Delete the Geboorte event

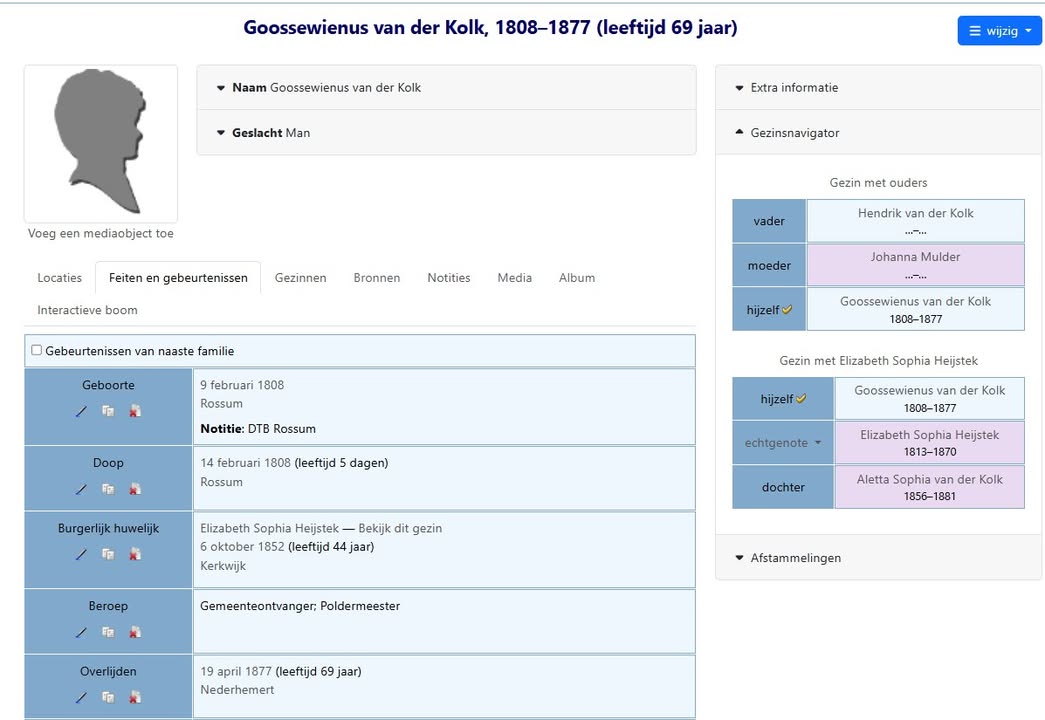[135, 410]
